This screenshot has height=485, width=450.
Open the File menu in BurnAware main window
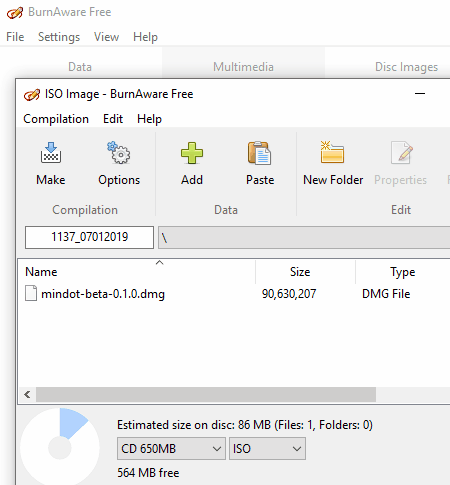click(15, 37)
